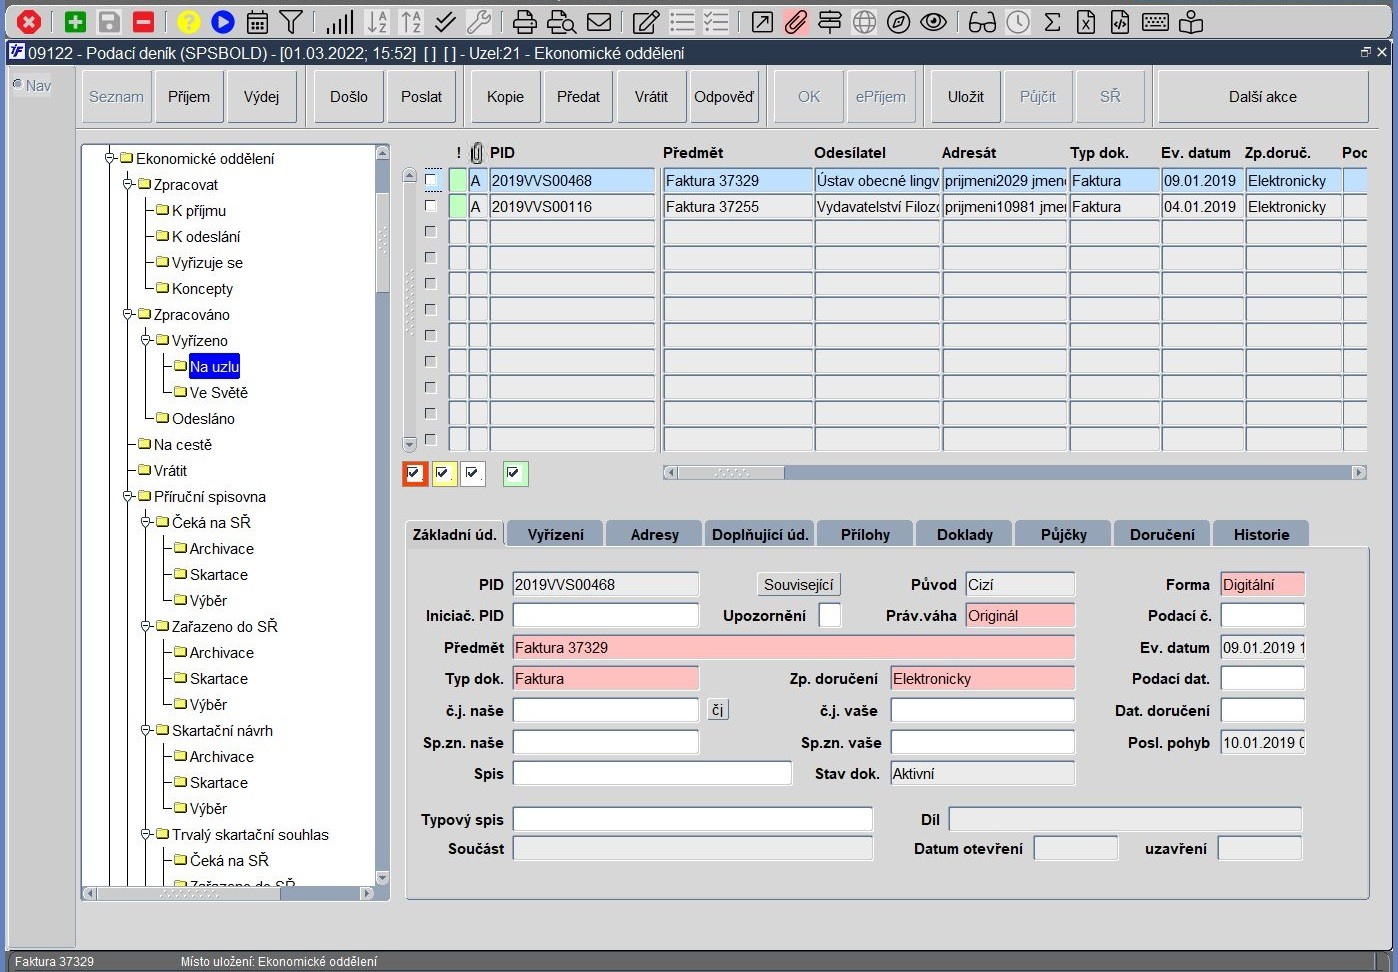This screenshot has height=972, width=1398.
Task: Click the pink paperclip attachment icon
Action: 795,22
